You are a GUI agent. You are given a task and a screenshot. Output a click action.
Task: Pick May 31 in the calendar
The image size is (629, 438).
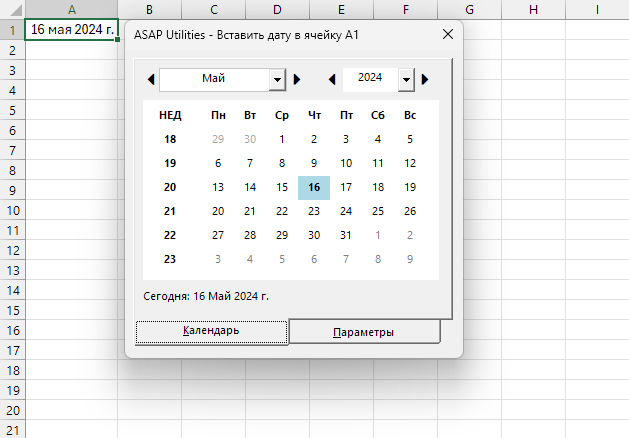point(346,235)
